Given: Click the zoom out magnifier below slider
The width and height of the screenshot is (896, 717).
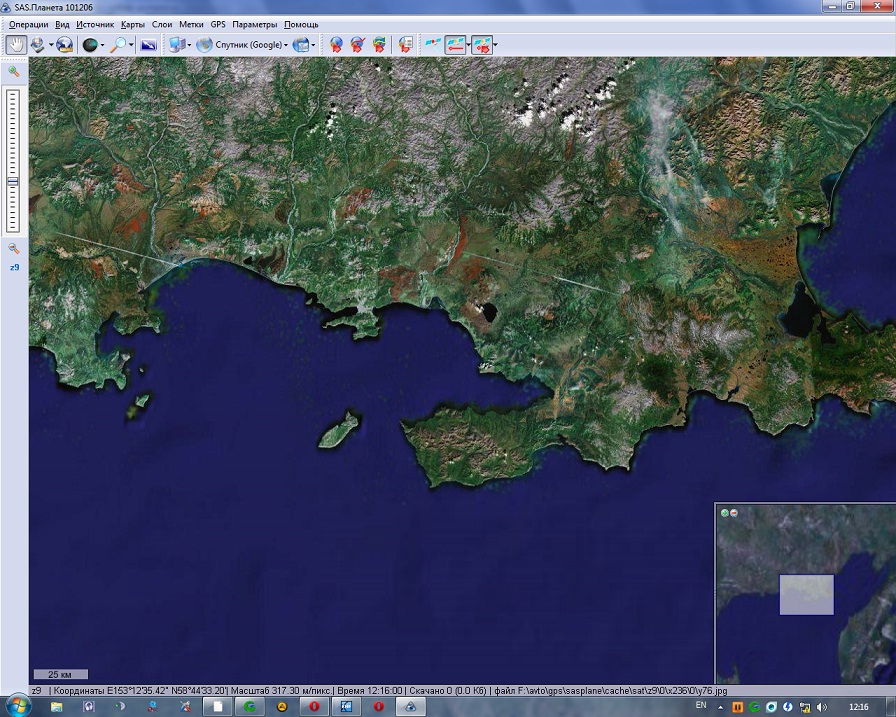Looking at the screenshot, I should tap(14, 248).
